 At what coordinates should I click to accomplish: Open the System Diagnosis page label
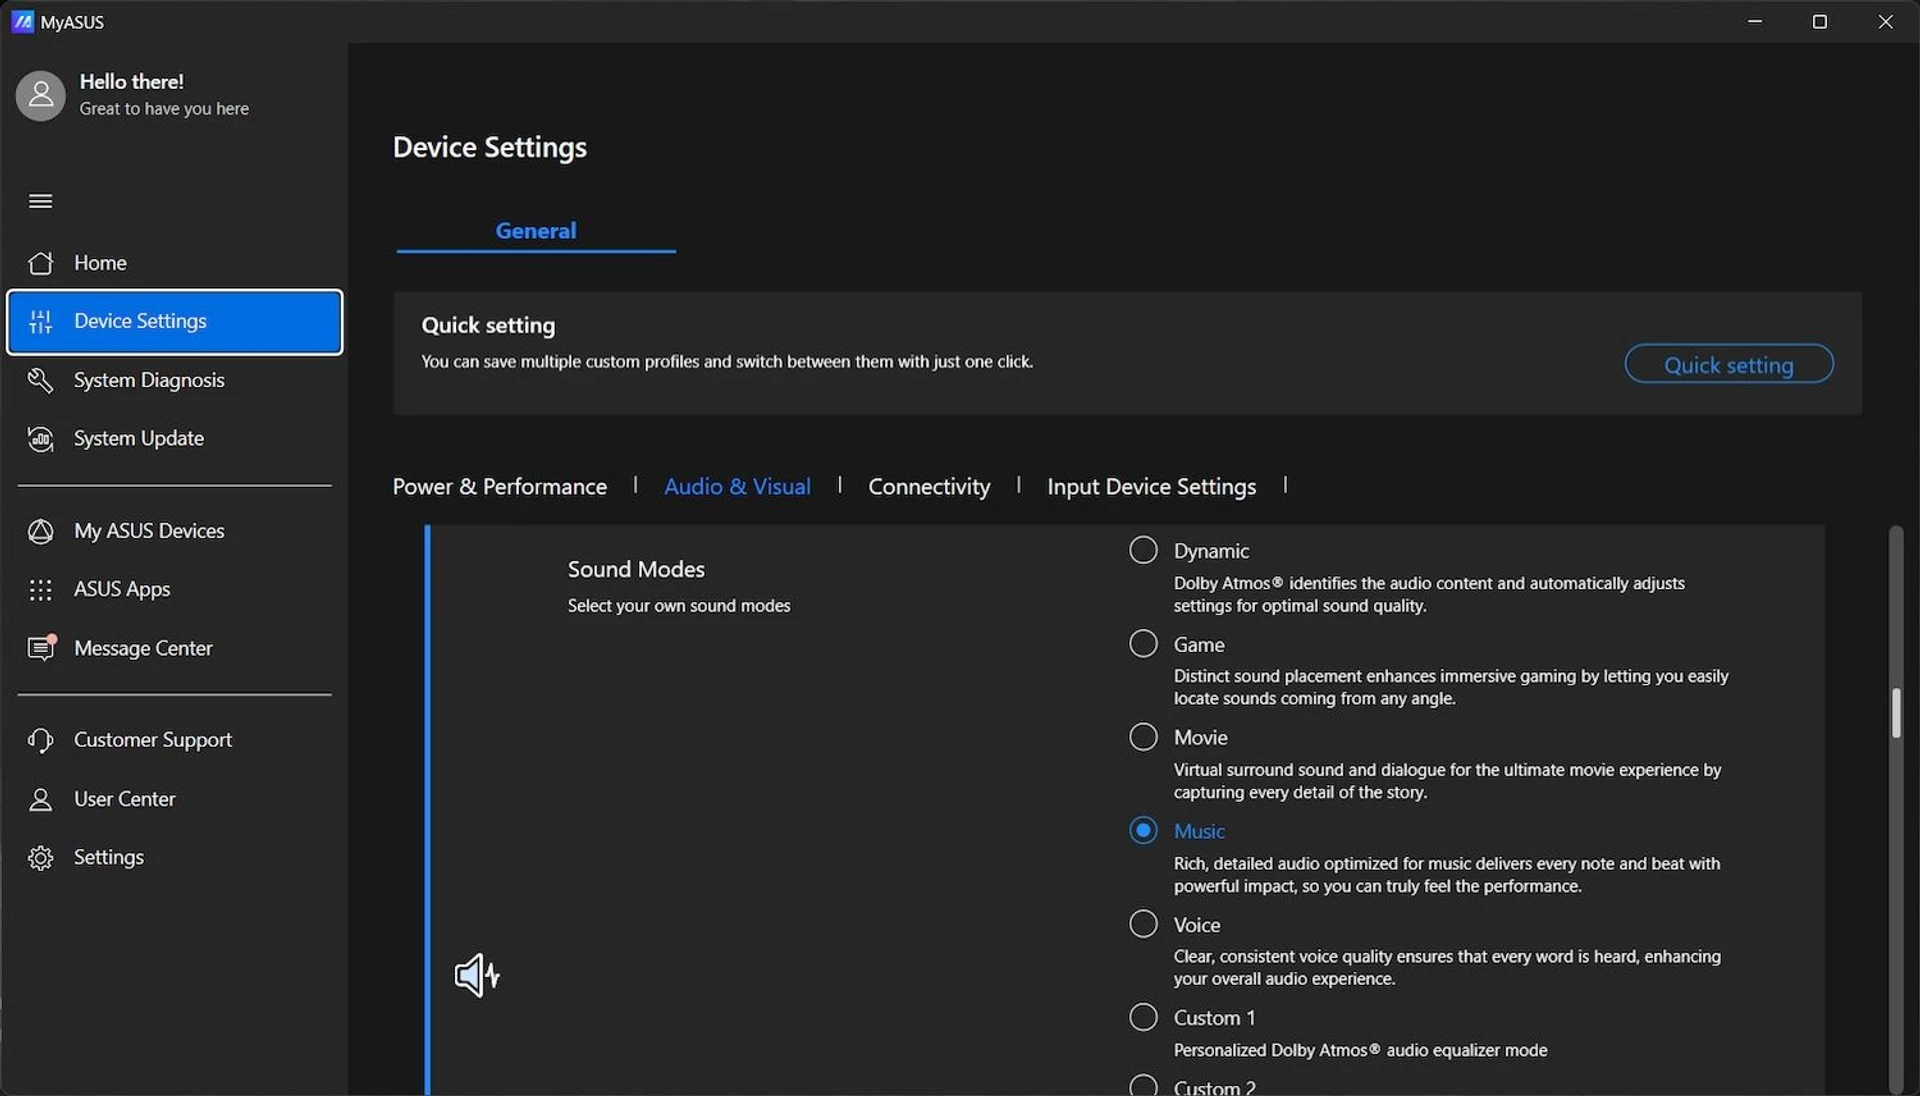click(149, 380)
